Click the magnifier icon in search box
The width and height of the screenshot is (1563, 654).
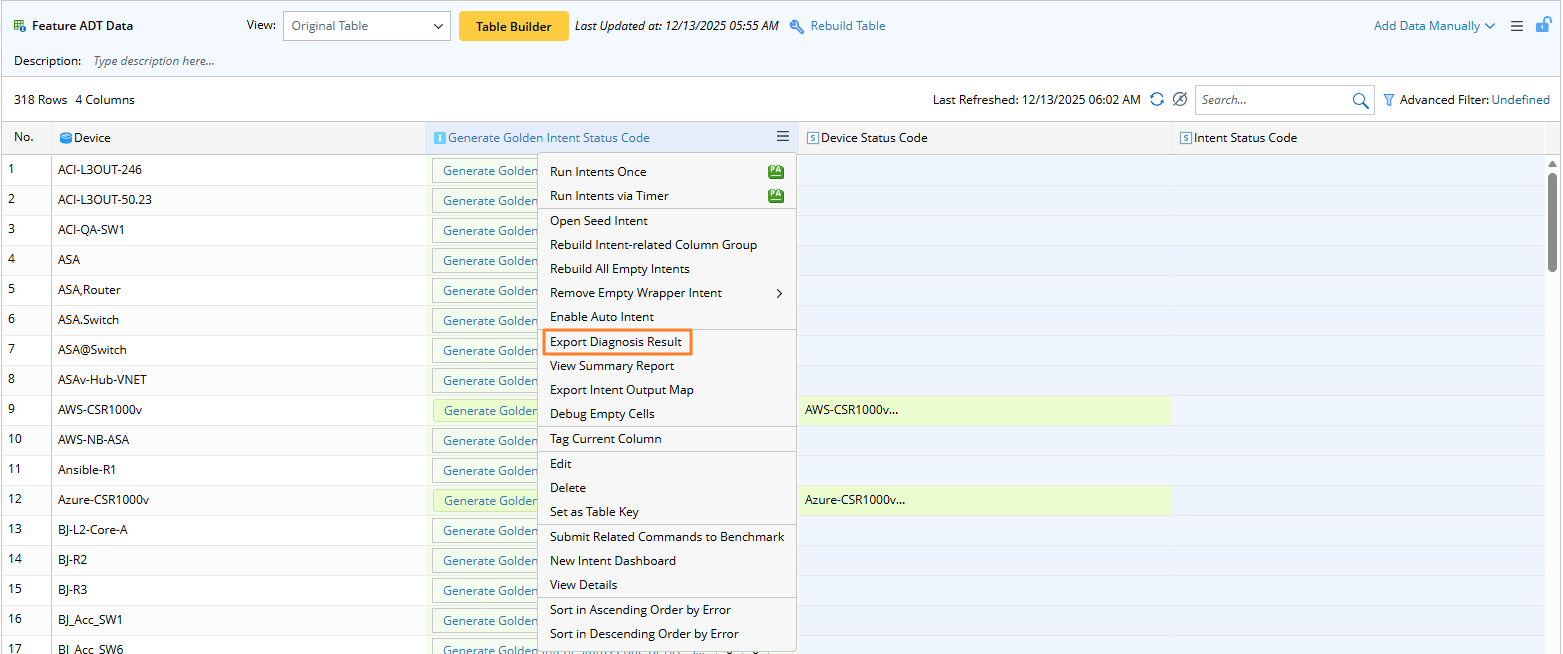click(1360, 100)
